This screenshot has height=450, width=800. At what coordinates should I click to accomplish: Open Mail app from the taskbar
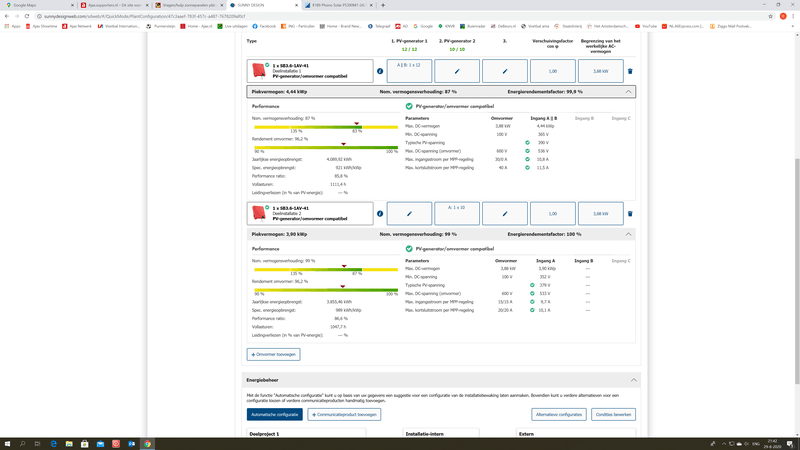[101, 444]
